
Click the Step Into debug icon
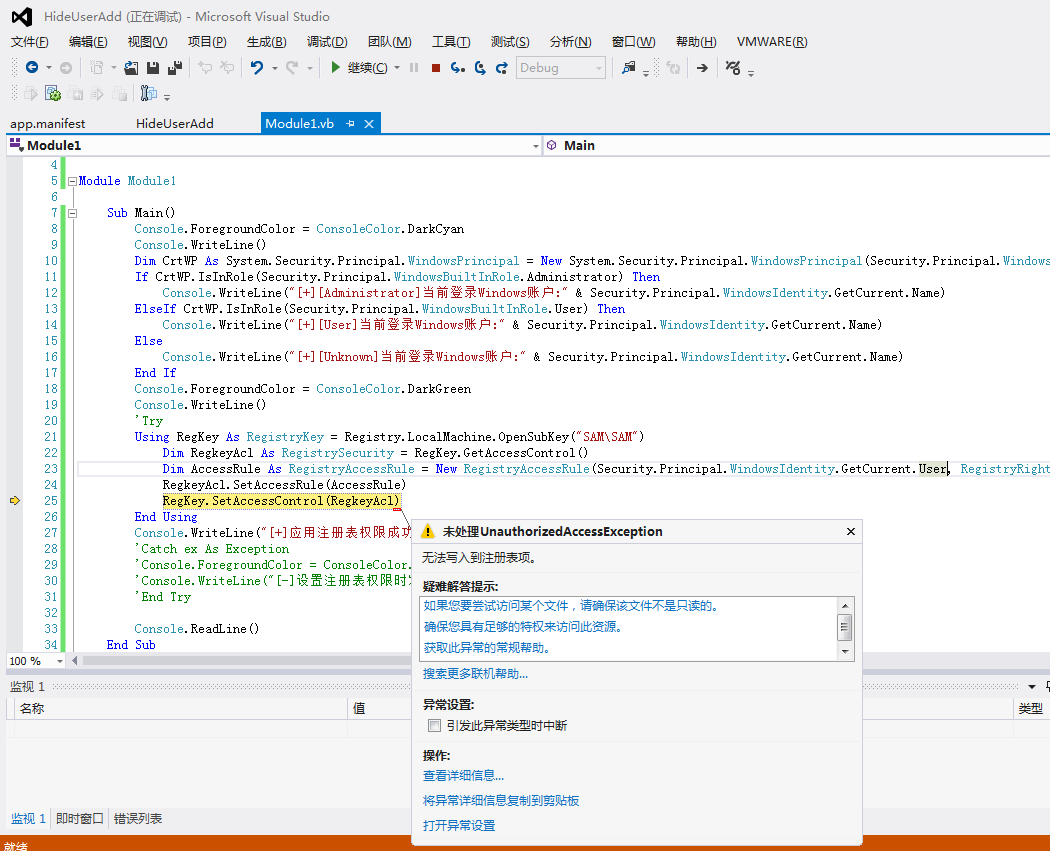pyautogui.click(x=458, y=68)
